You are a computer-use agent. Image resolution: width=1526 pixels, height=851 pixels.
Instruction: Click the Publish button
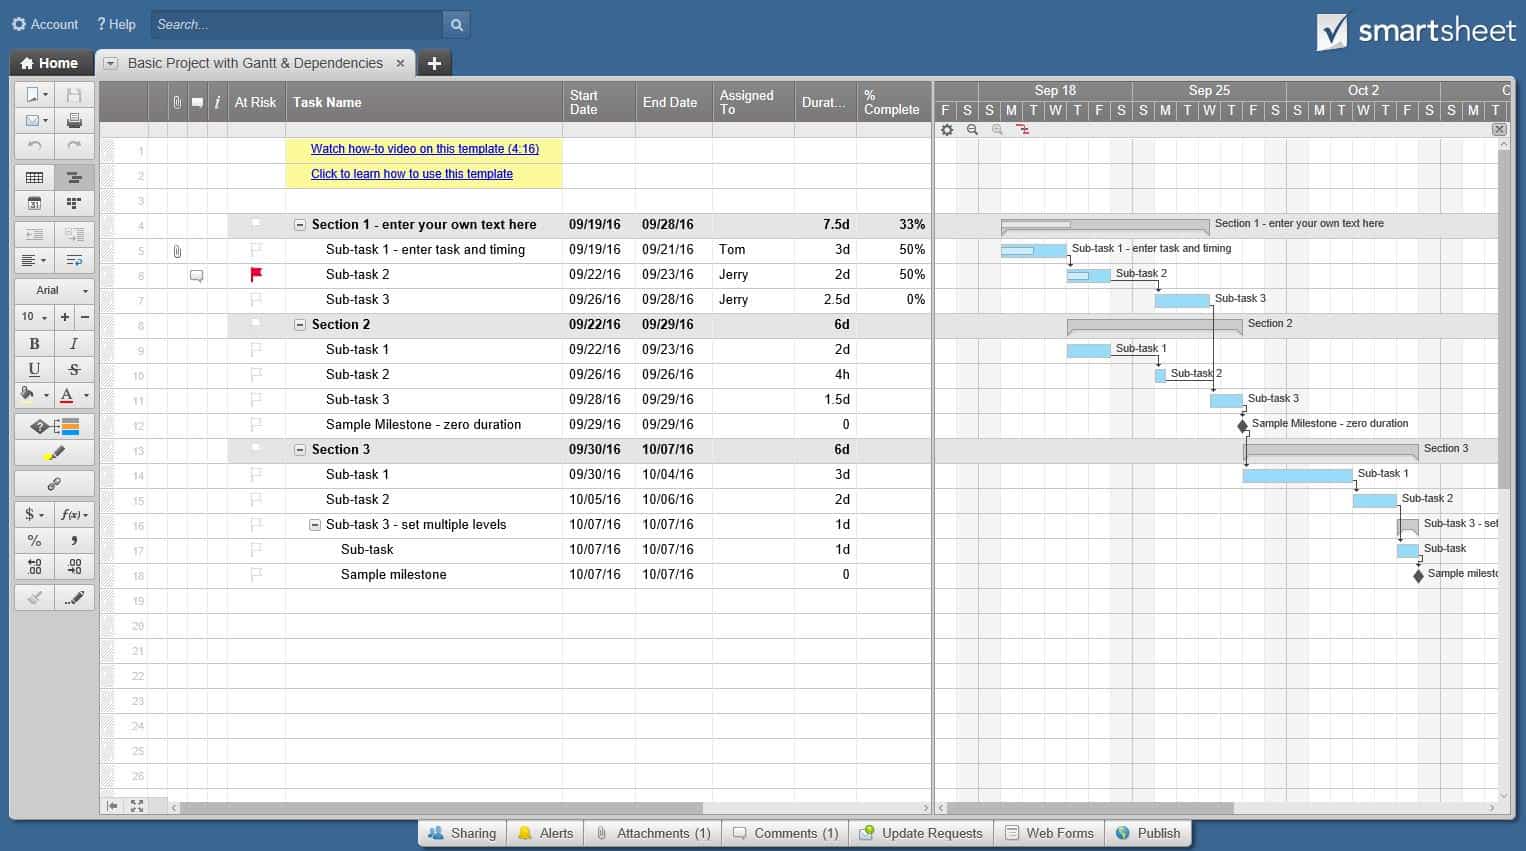point(1148,833)
